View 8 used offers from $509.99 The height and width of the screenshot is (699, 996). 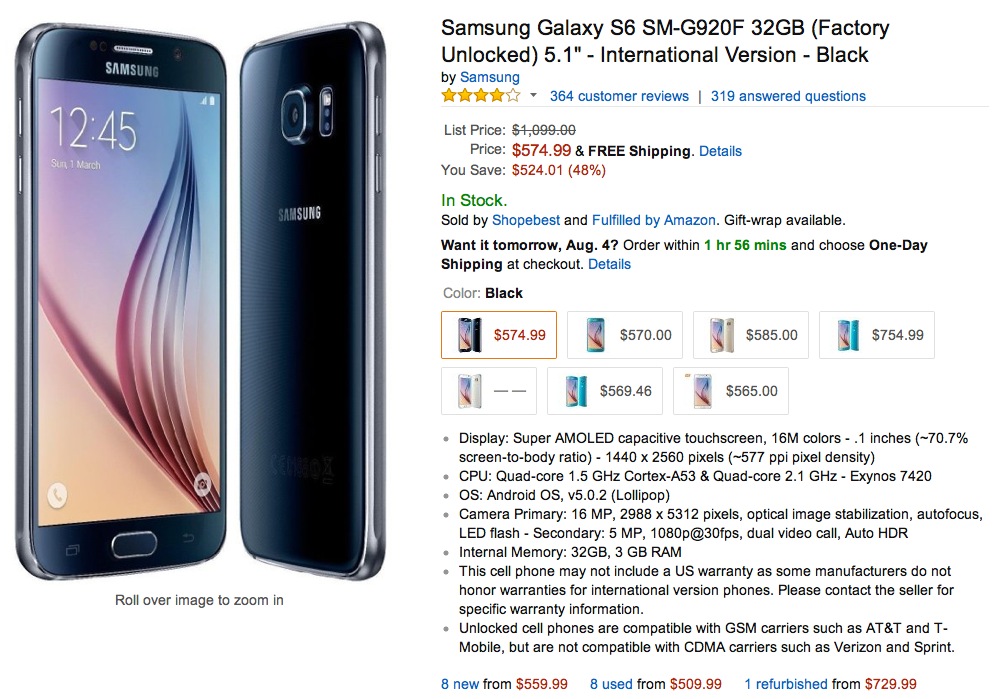point(656,684)
